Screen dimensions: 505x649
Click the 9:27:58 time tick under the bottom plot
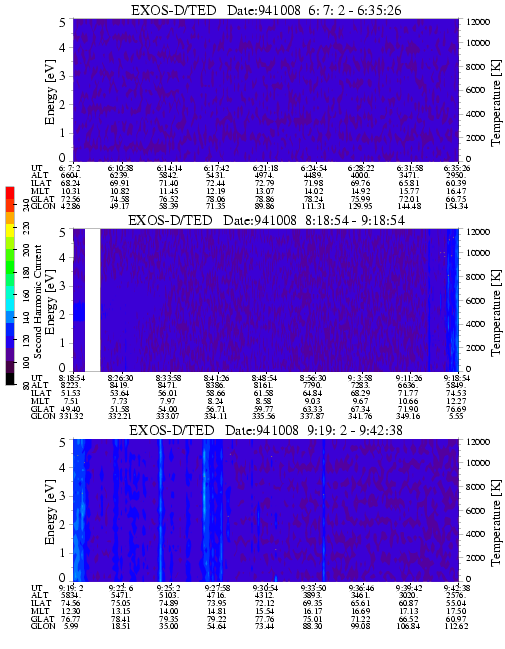click(x=217, y=588)
